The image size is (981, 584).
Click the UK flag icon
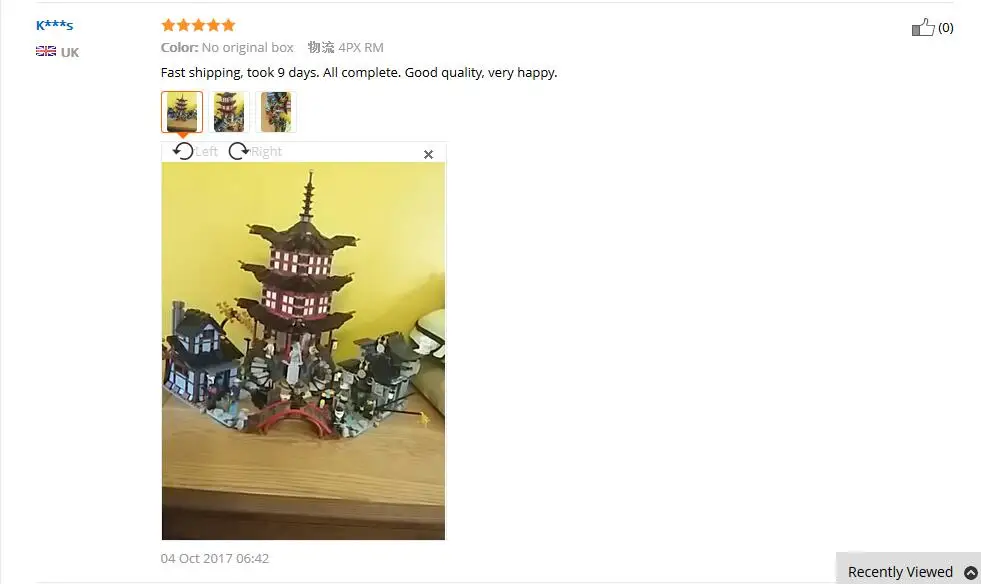click(x=46, y=51)
